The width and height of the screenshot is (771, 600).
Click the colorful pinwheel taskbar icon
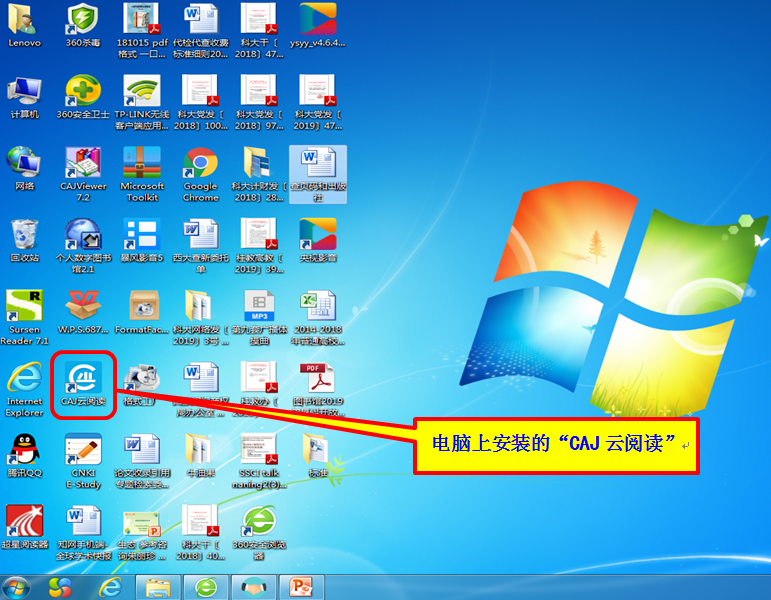pyautogui.click(x=60, y=587)
